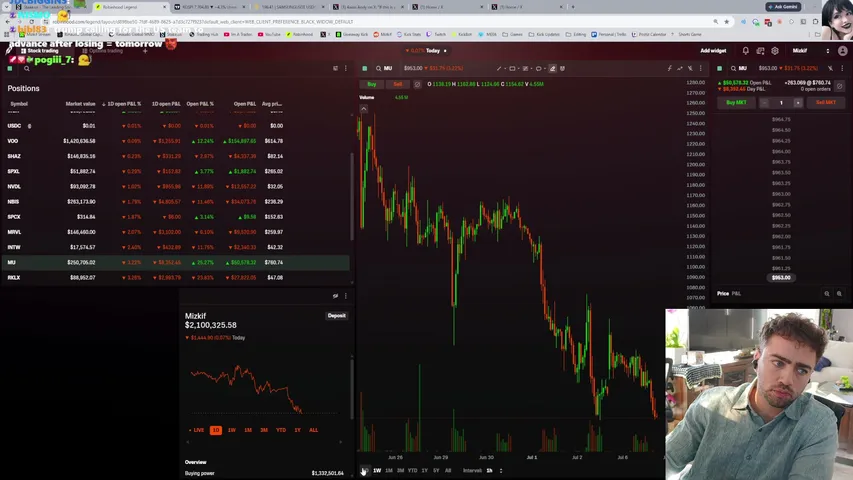The image size is (853, 480).
Task: Switch to Stock trading layout tab
Action: (39, 51)
